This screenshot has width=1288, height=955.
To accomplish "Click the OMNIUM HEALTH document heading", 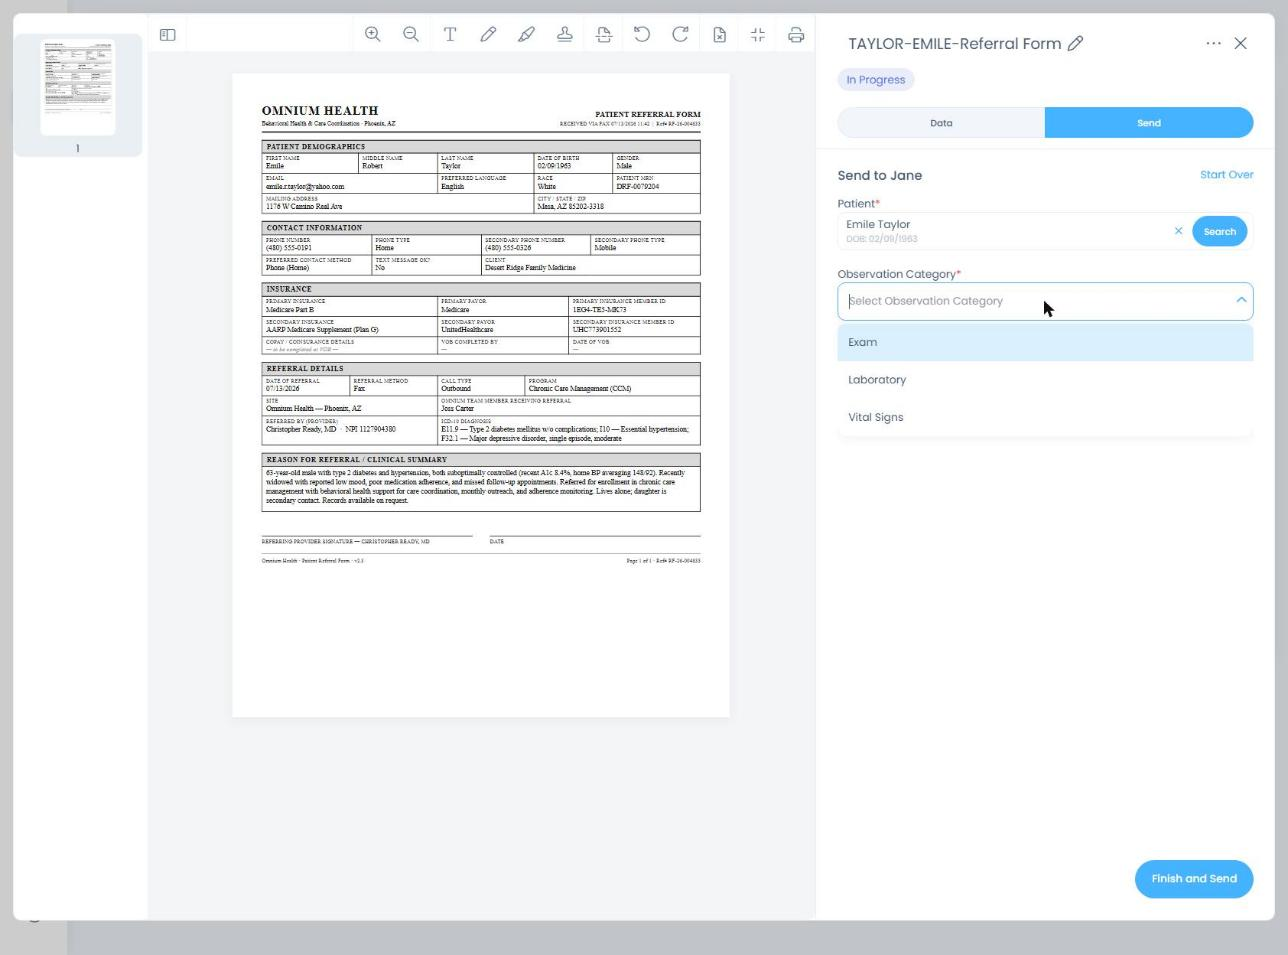I will tap(320, 111).
